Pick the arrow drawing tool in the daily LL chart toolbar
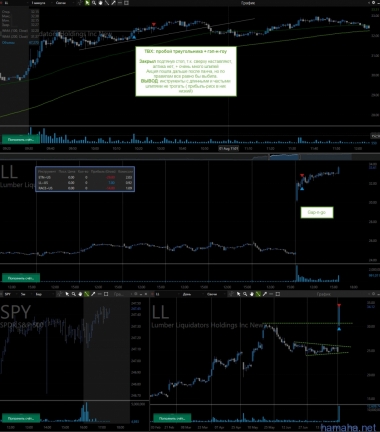This screenshot has height=432, width=380. click(x=265, y=294)
